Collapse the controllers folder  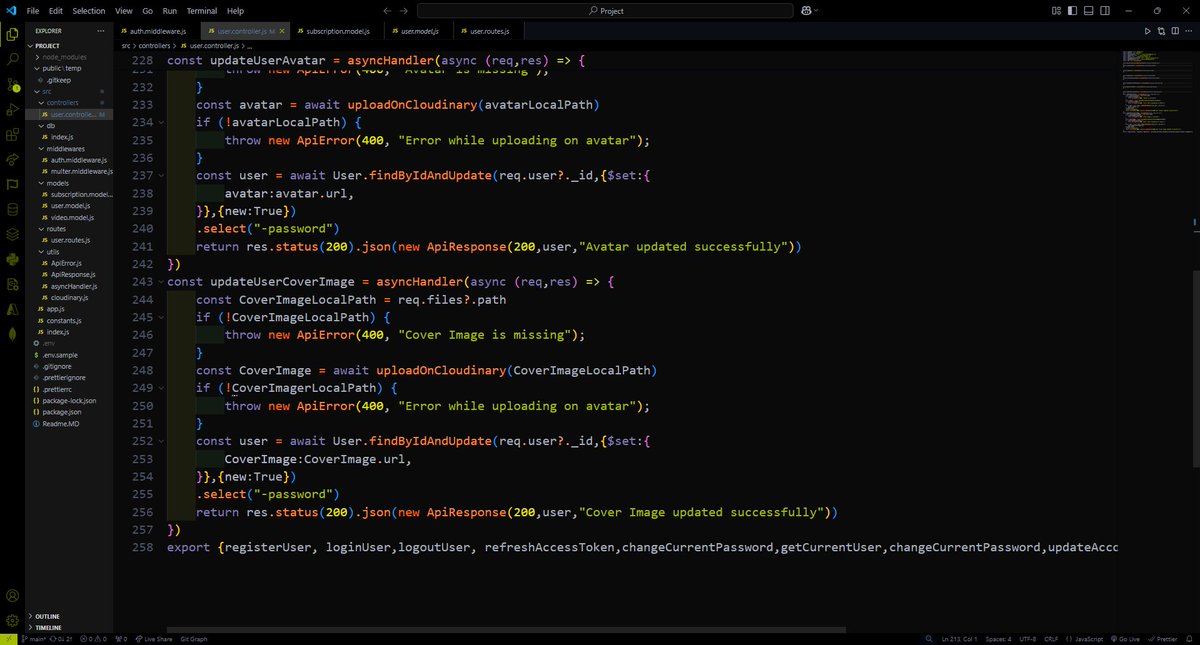coord(68,103)
